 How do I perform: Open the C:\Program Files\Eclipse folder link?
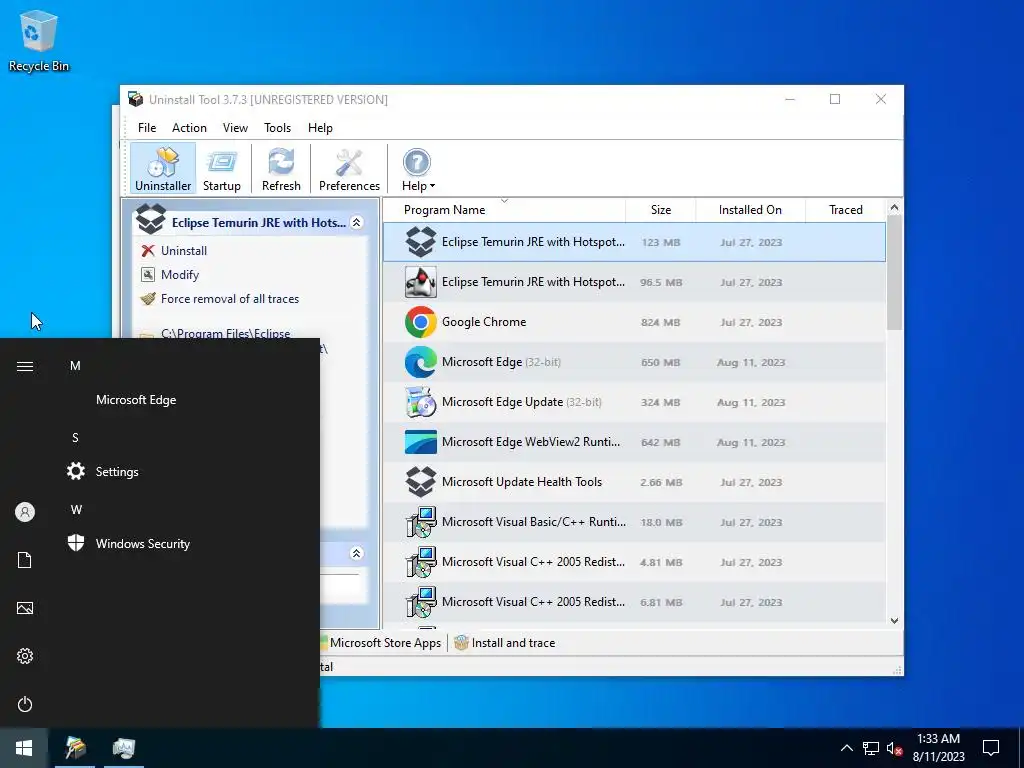[225, 333]
